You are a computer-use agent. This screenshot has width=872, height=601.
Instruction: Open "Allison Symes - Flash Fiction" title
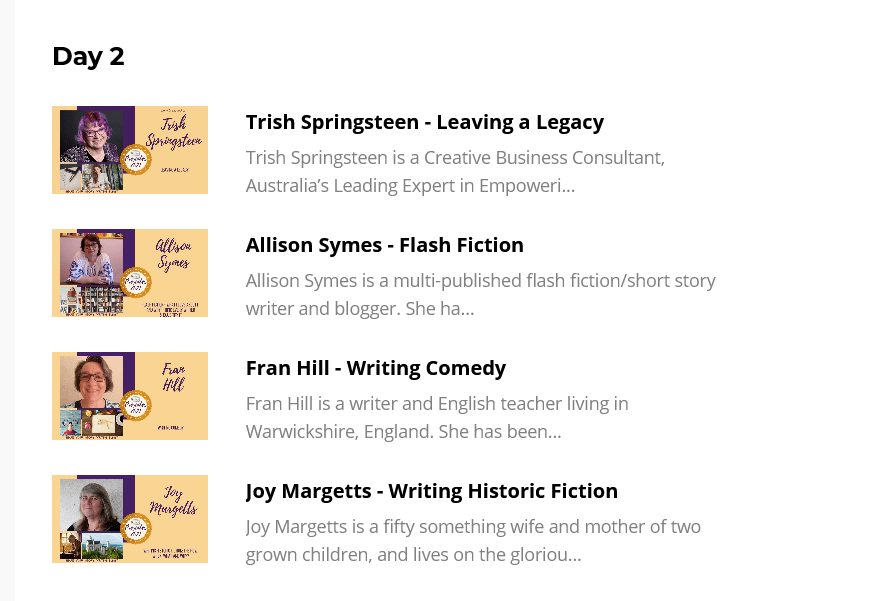tap(384, 245)
